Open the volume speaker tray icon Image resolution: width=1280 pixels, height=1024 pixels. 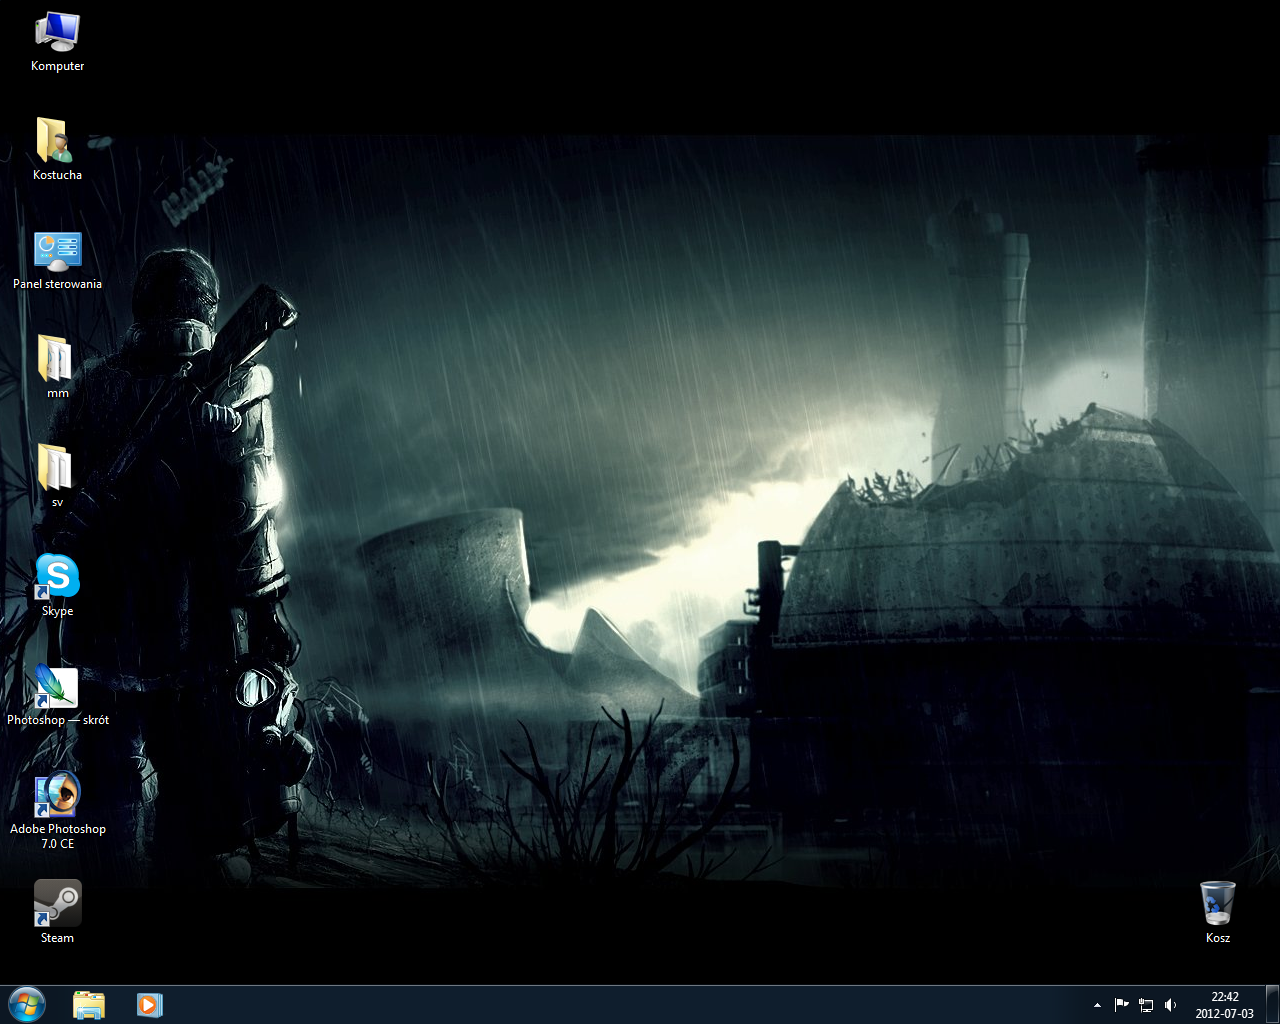(1171, 1005)
